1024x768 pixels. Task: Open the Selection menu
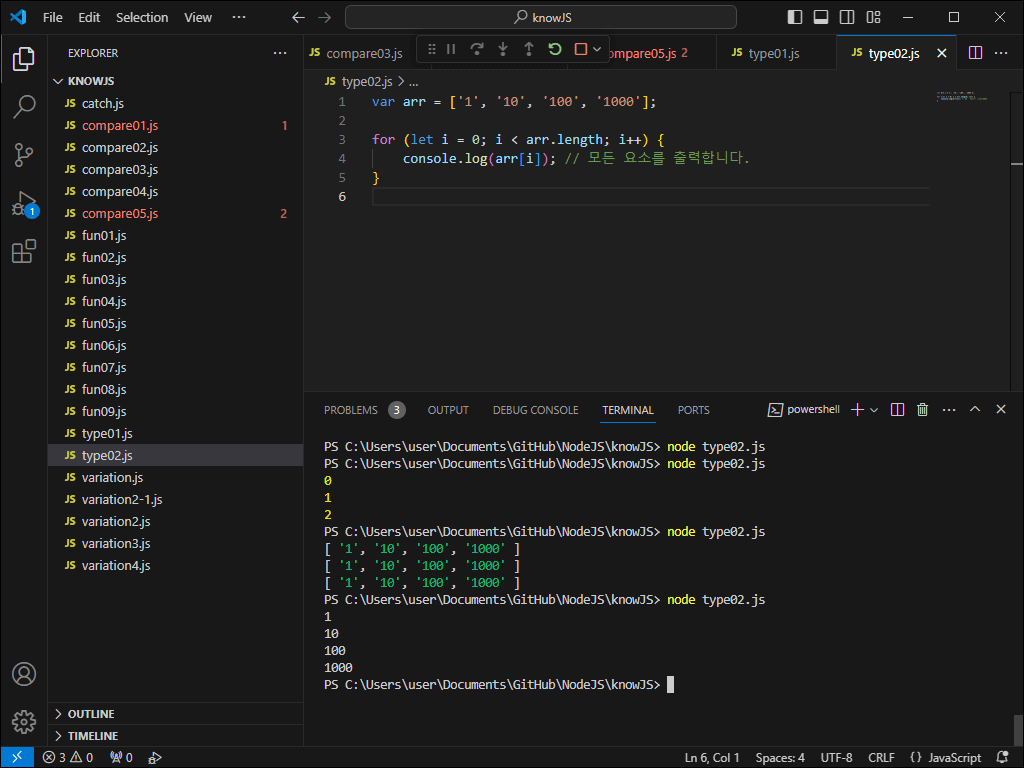[x=142, y=17]
